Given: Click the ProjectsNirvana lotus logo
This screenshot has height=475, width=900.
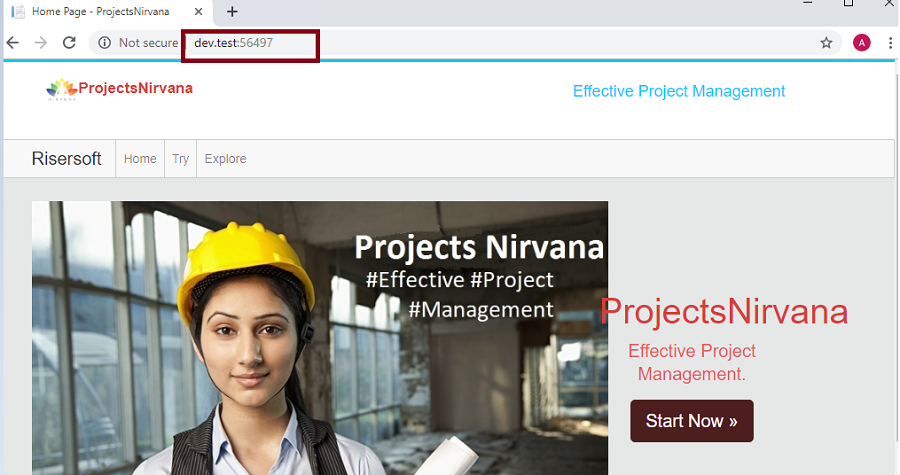Looking at the screenshot, I should [62, 89].
